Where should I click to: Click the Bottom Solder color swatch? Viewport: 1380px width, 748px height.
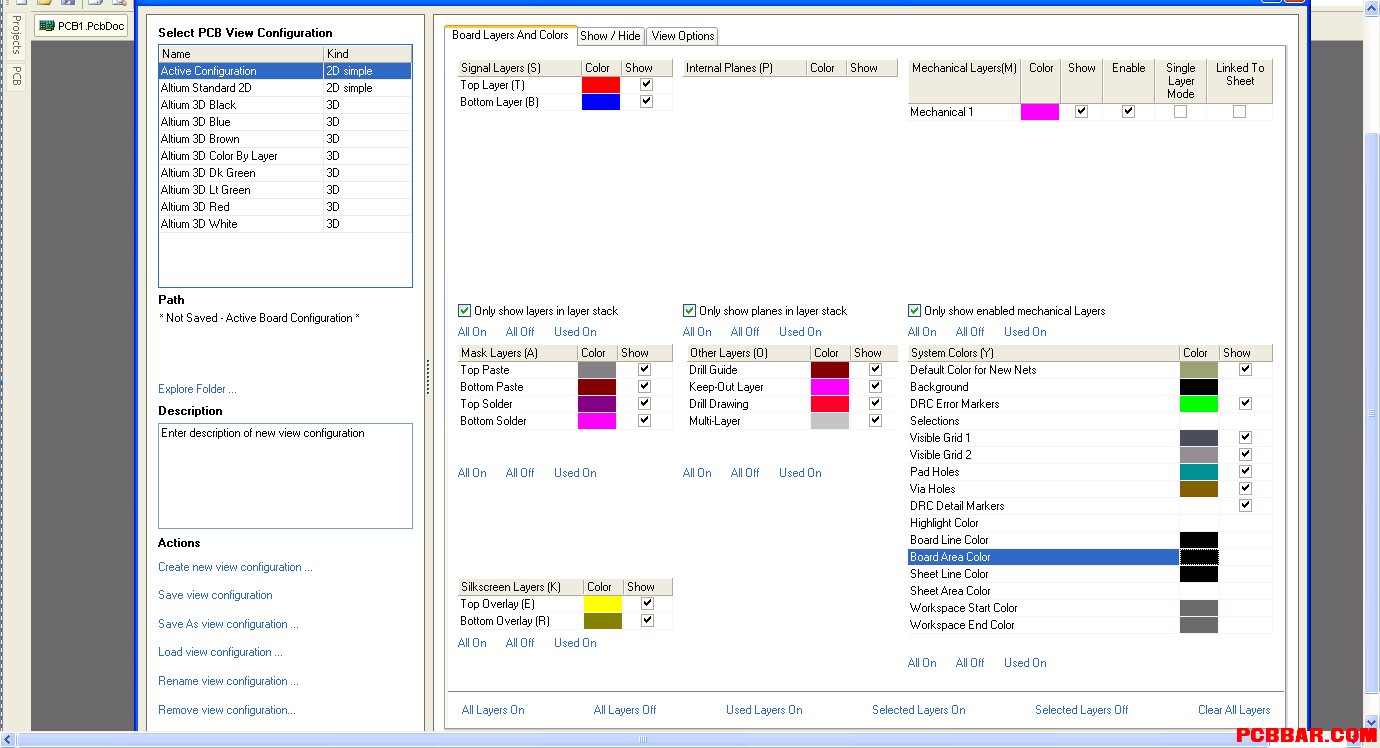point(597,421)
